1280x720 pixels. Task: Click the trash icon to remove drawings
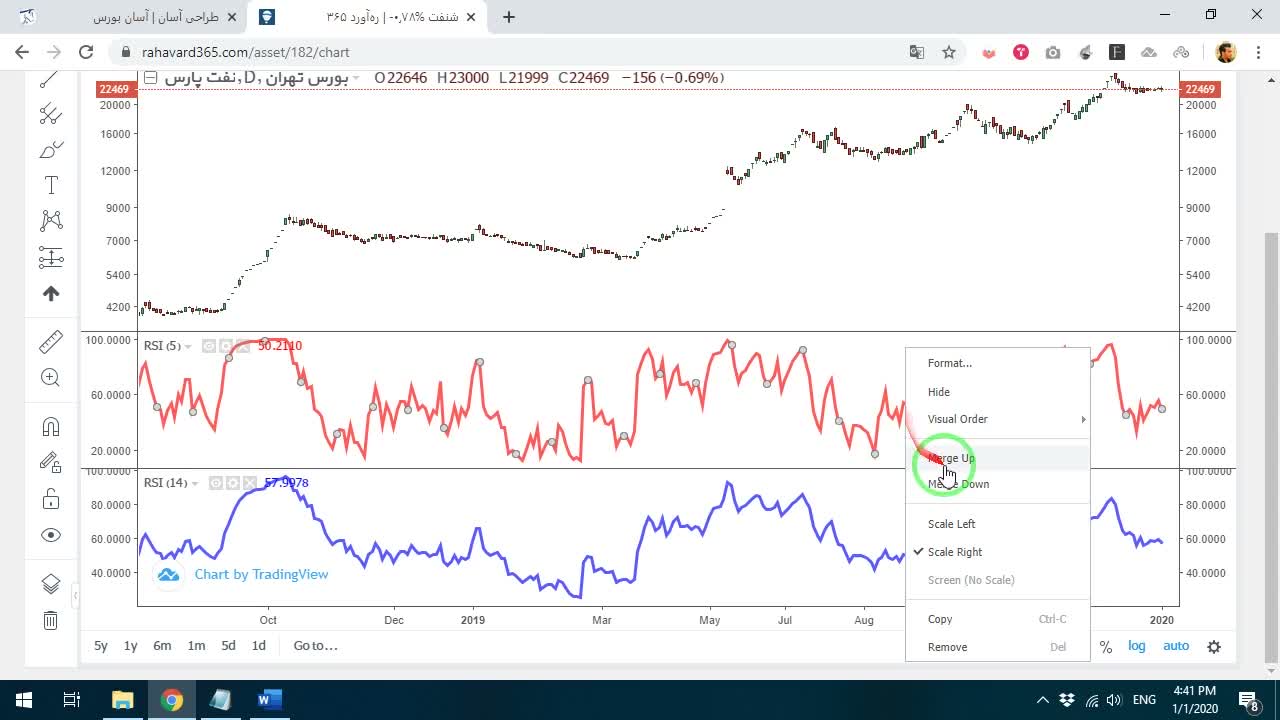coord(50,620)
